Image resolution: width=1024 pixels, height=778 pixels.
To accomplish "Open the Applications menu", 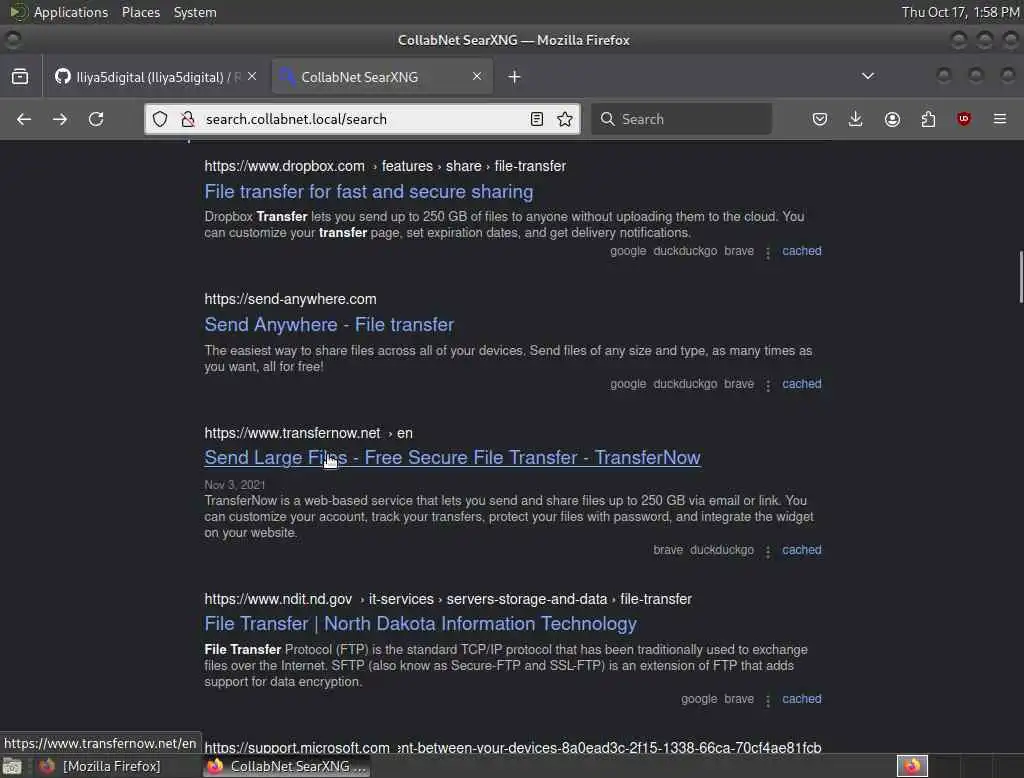I will point(71,12).
